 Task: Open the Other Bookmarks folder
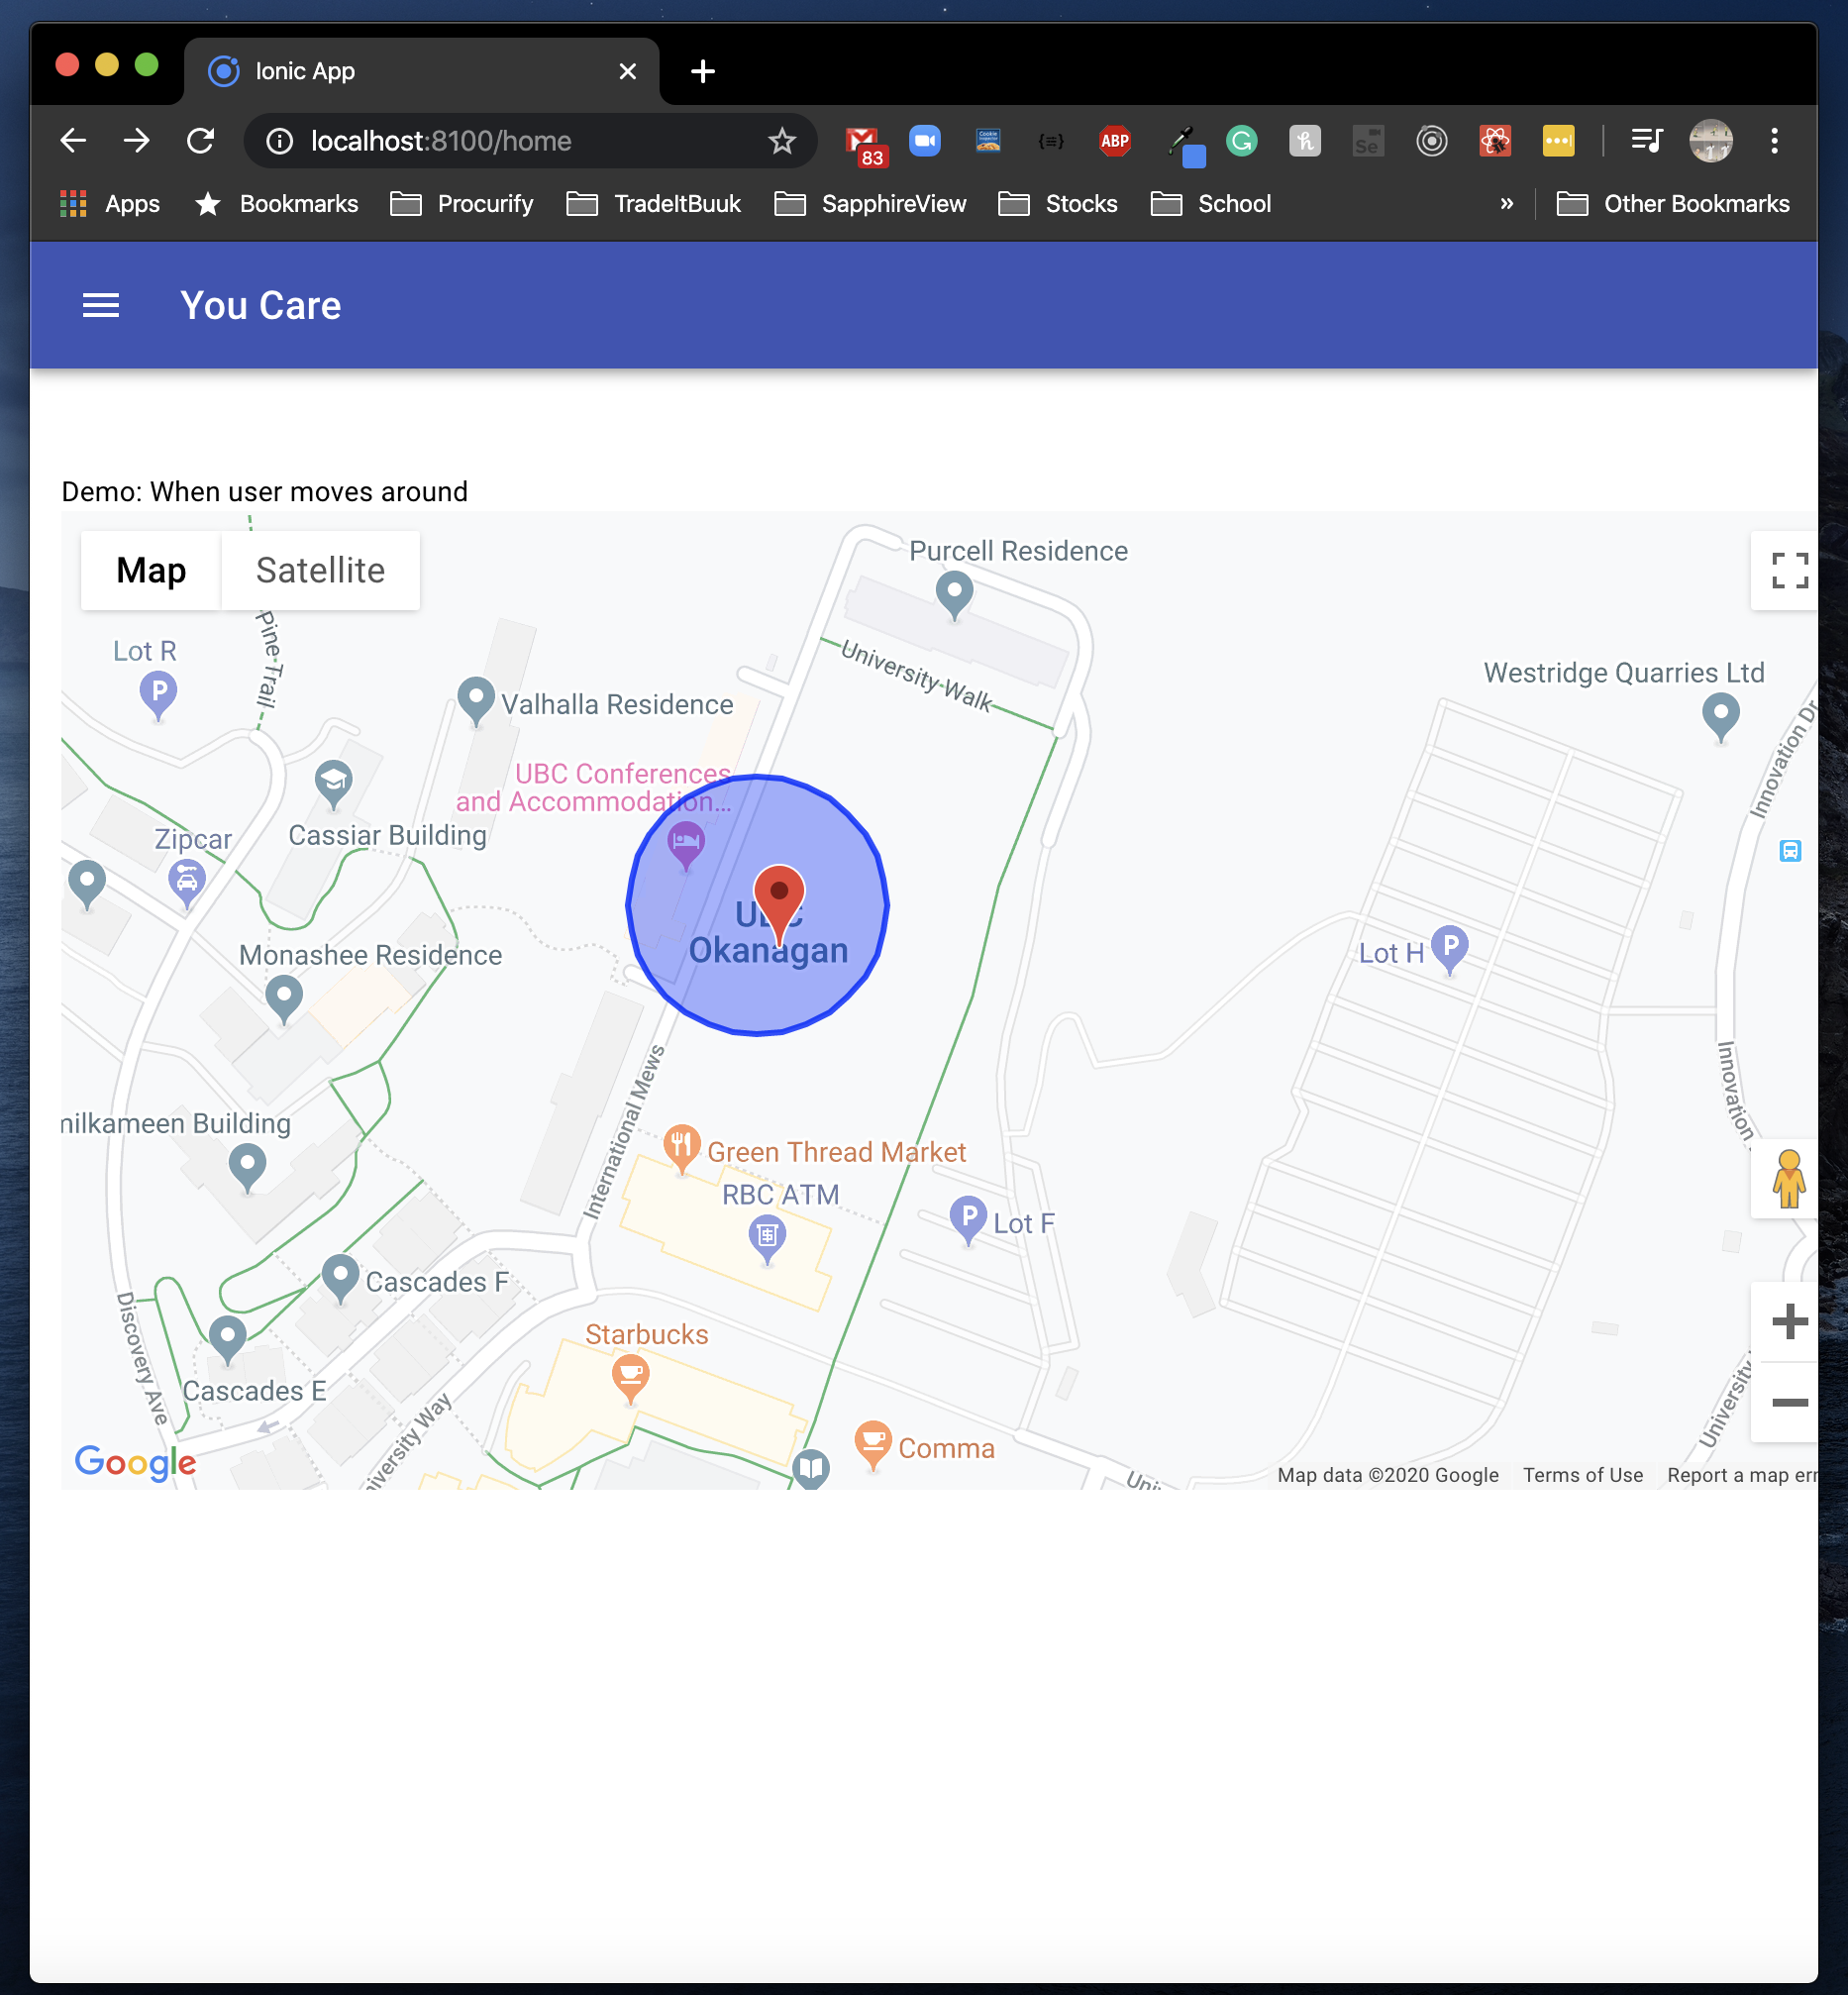pos(1674,204)
